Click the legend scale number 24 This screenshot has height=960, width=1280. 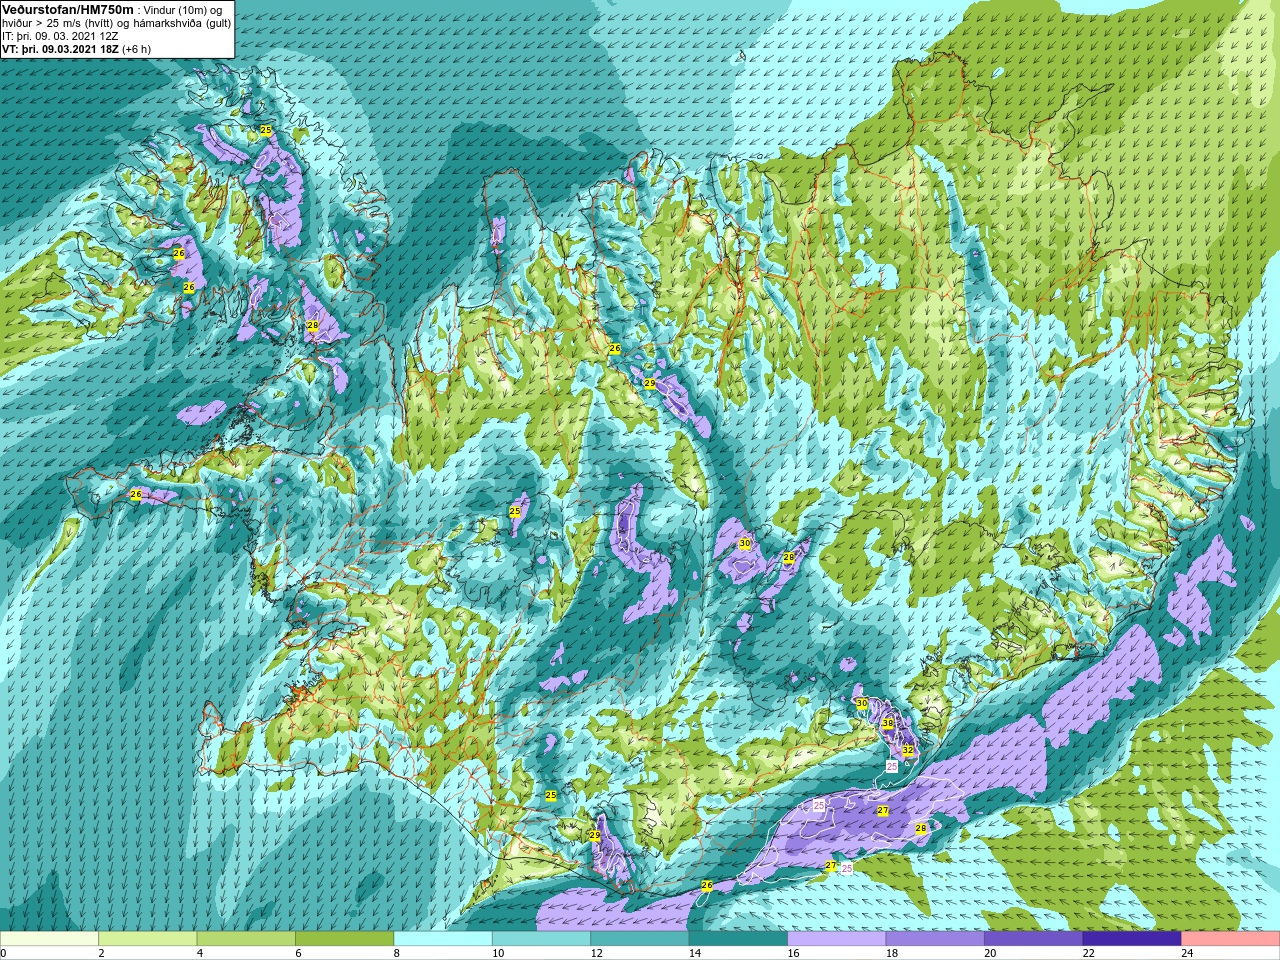(1187, 953)
